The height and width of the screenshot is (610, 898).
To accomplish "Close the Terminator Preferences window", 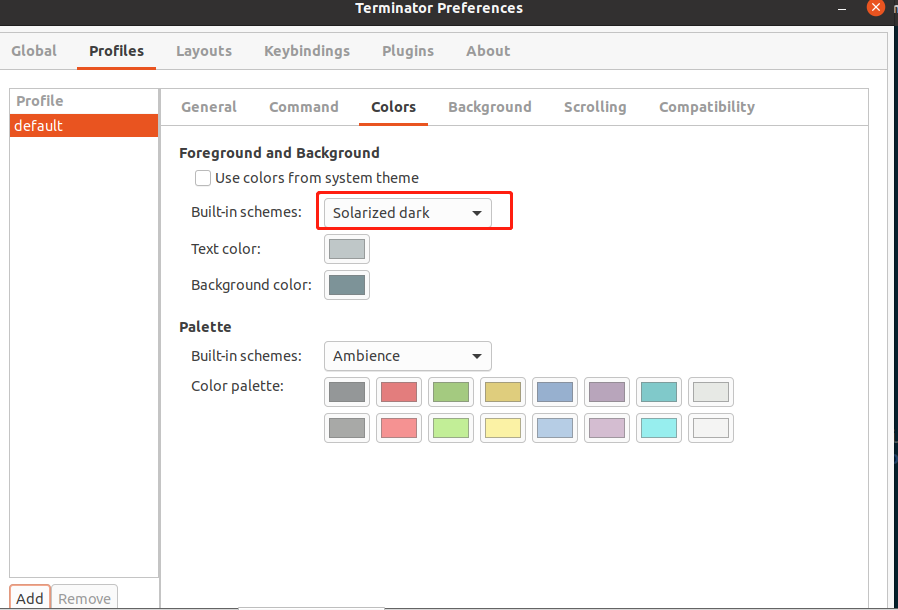I will click(x=876, y=7).
